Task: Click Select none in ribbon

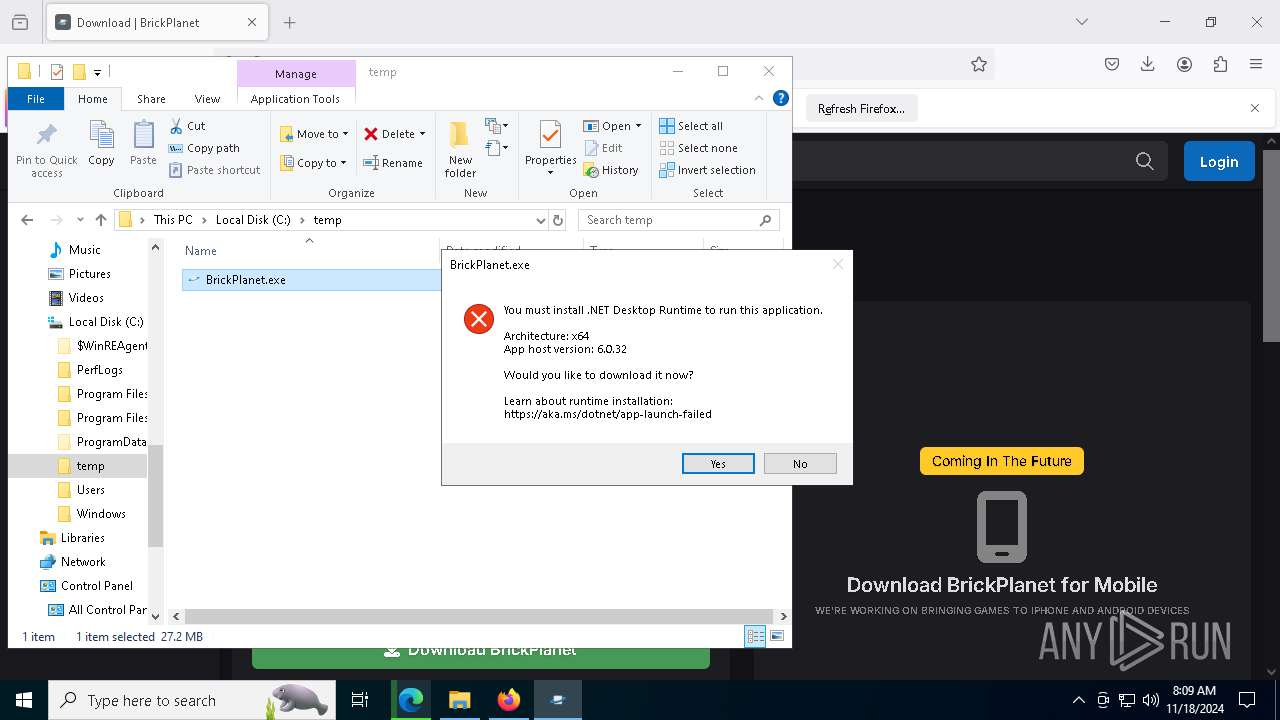Action: pyautogui.click(x=698, y=148)
